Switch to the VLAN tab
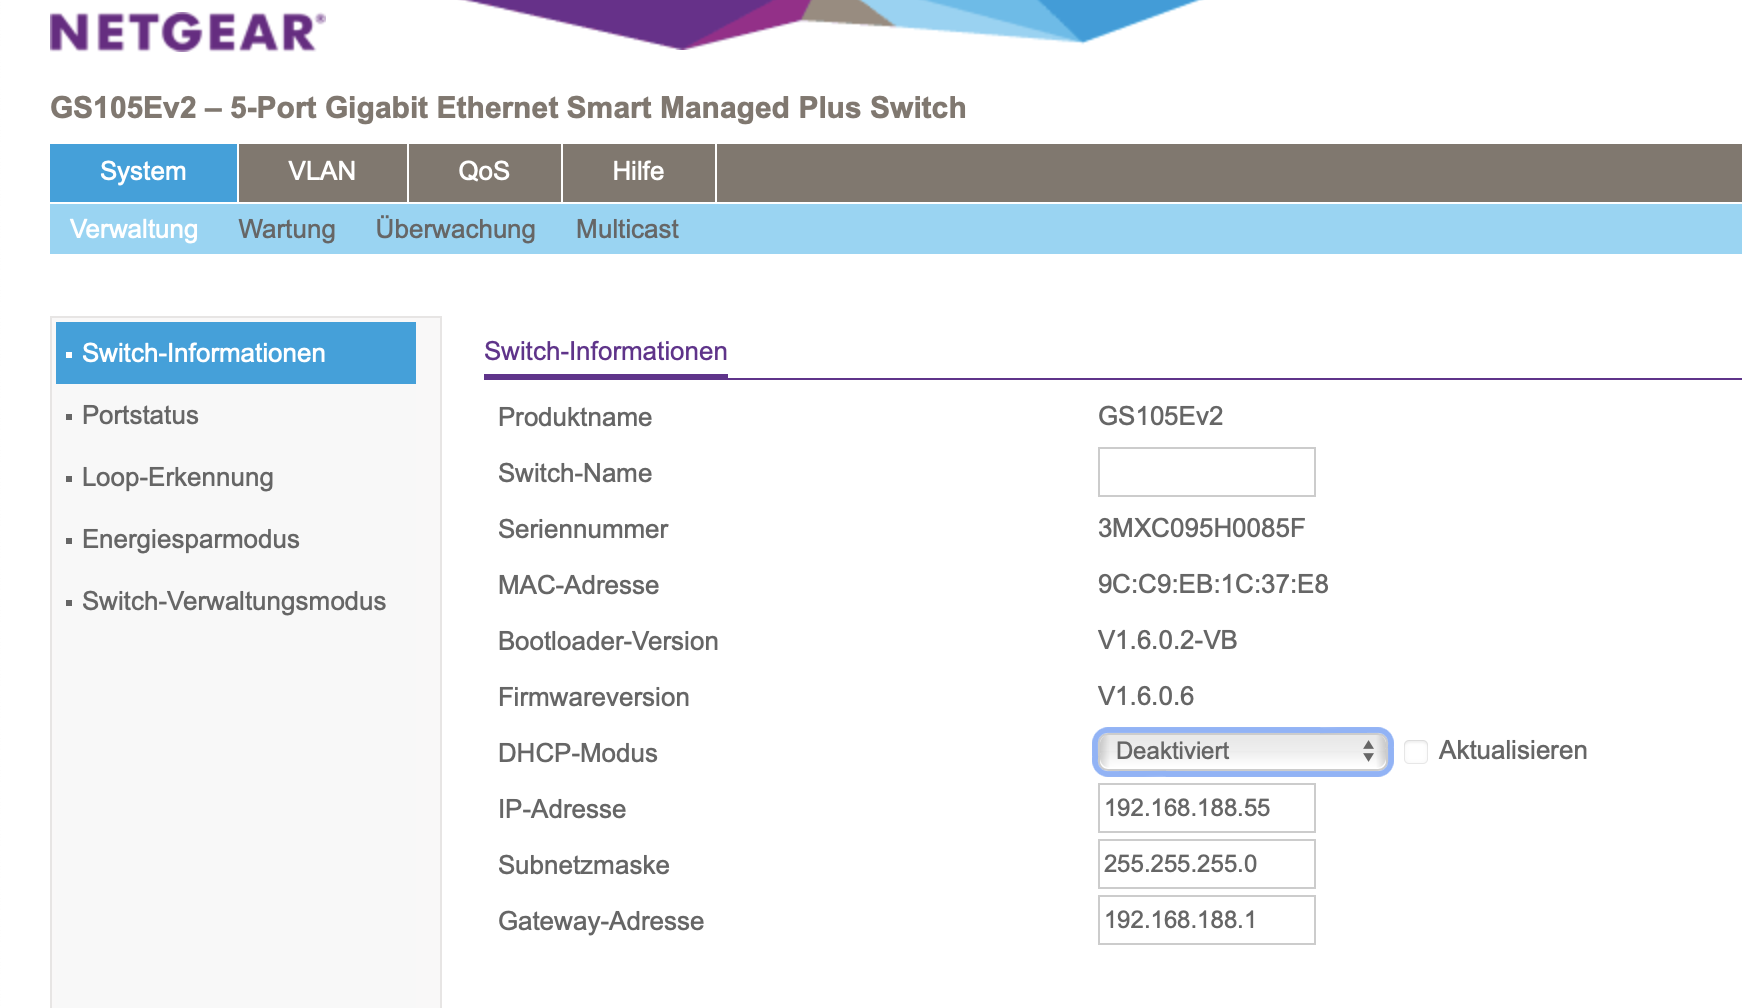Screen dimensions: 1742x1008 pos(322,172)
